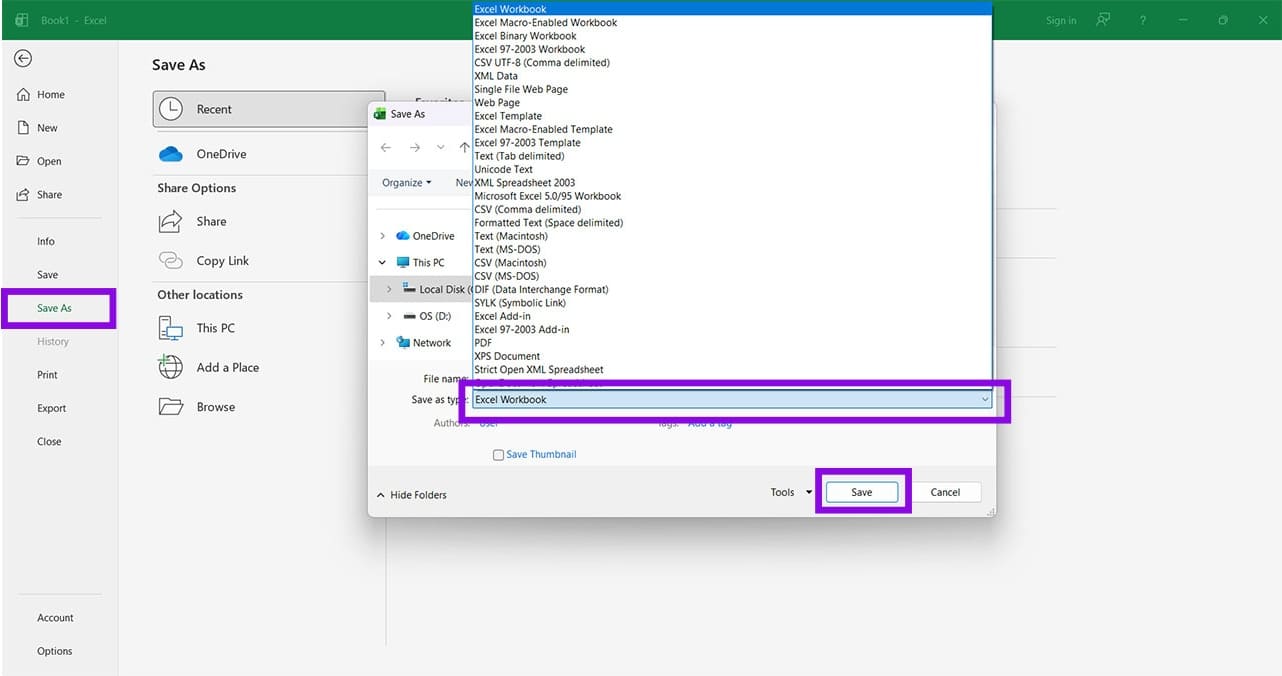1282x676 pixels.
Task: Go back using the circled arrow icon
Action: tap(23, 59)
